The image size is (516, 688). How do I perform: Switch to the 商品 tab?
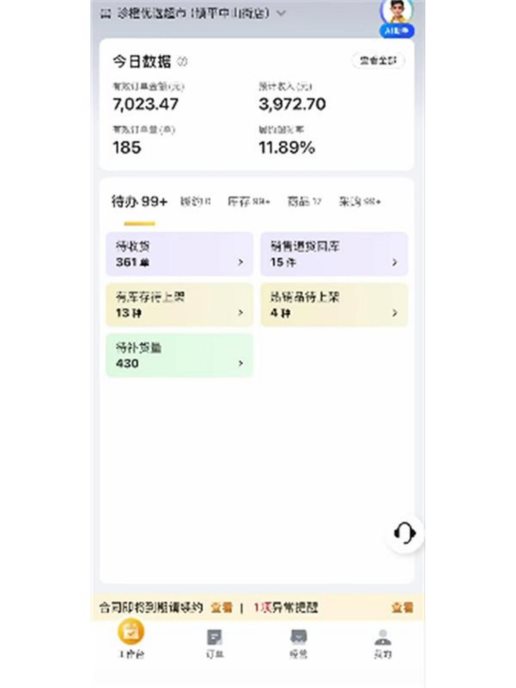point(304,201)
